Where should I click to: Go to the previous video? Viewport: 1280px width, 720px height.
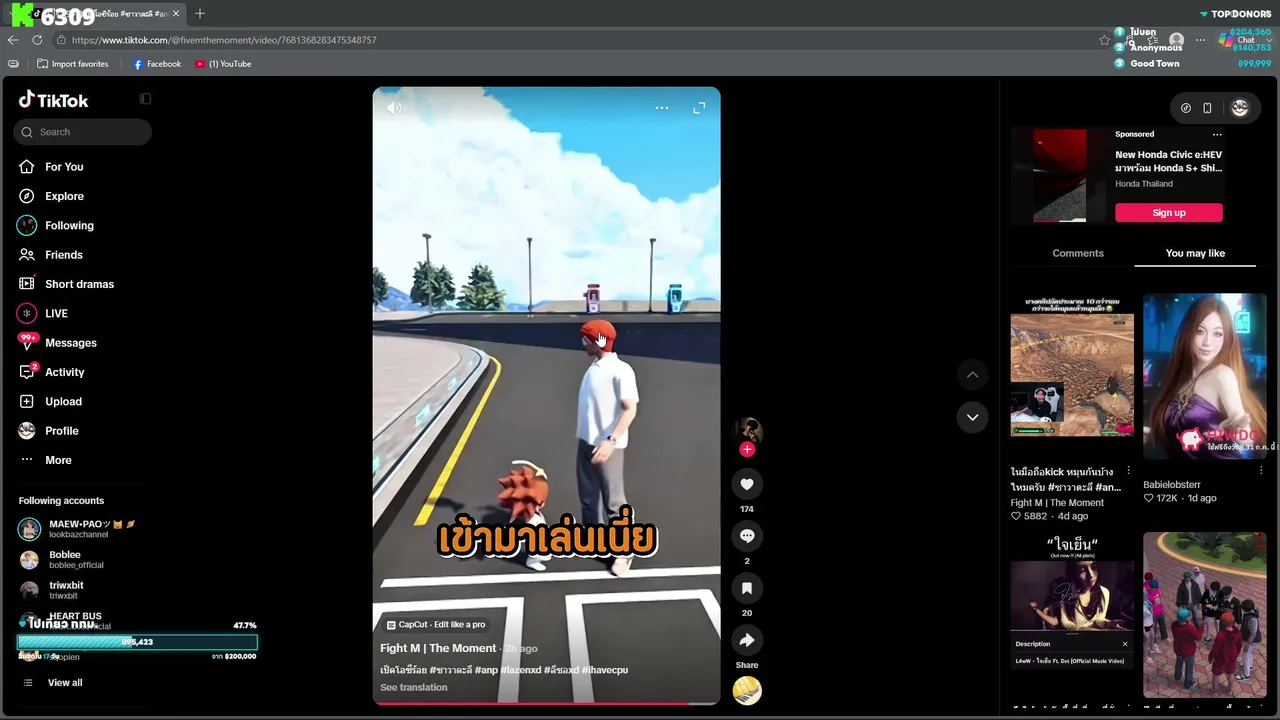coord(972,375)
